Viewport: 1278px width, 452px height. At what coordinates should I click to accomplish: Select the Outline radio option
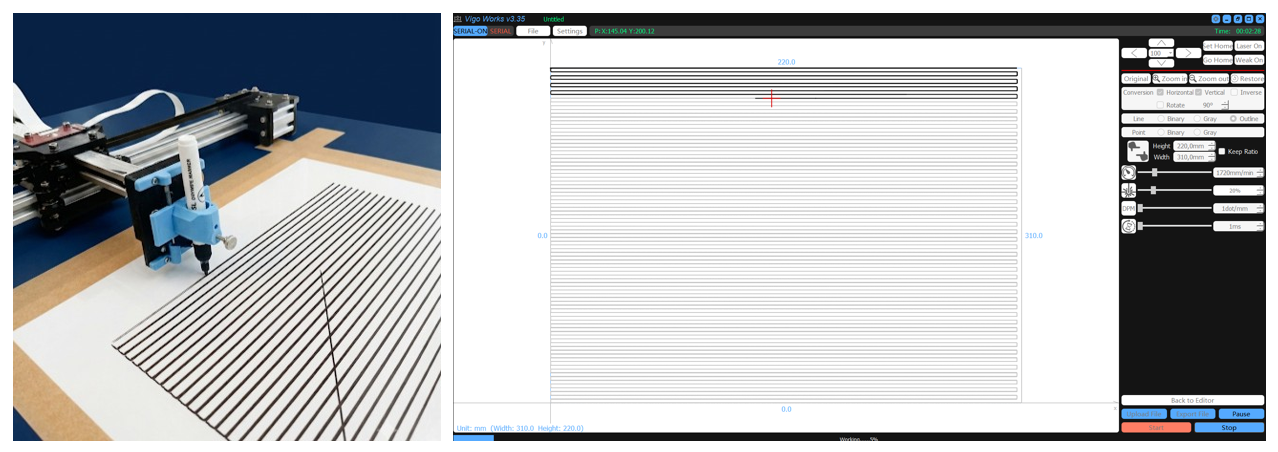[1233, 118]
